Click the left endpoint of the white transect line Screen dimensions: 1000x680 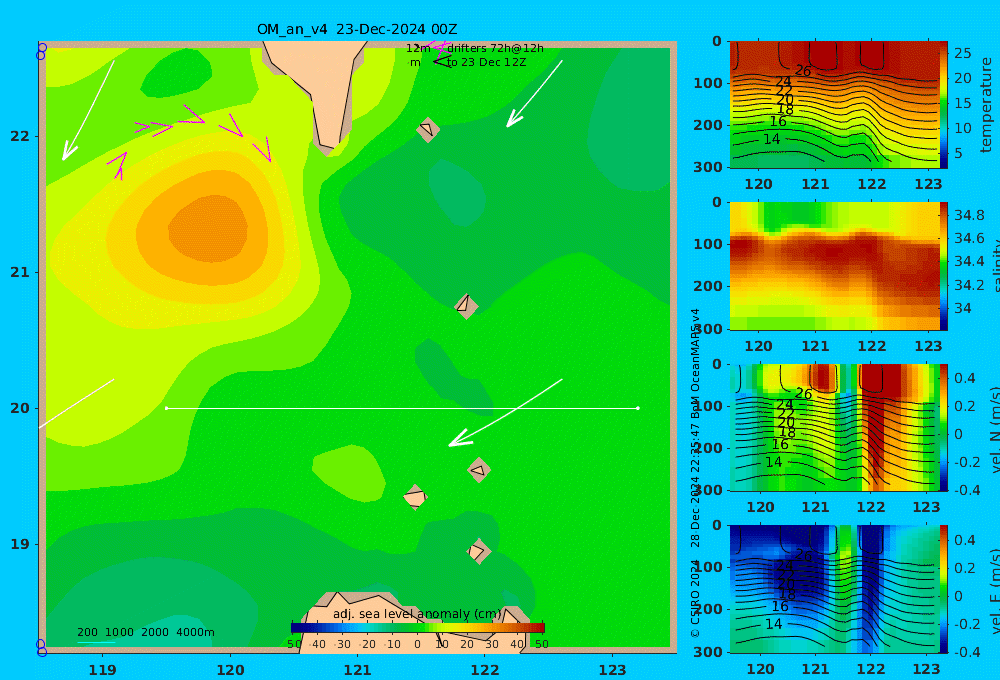166,408
